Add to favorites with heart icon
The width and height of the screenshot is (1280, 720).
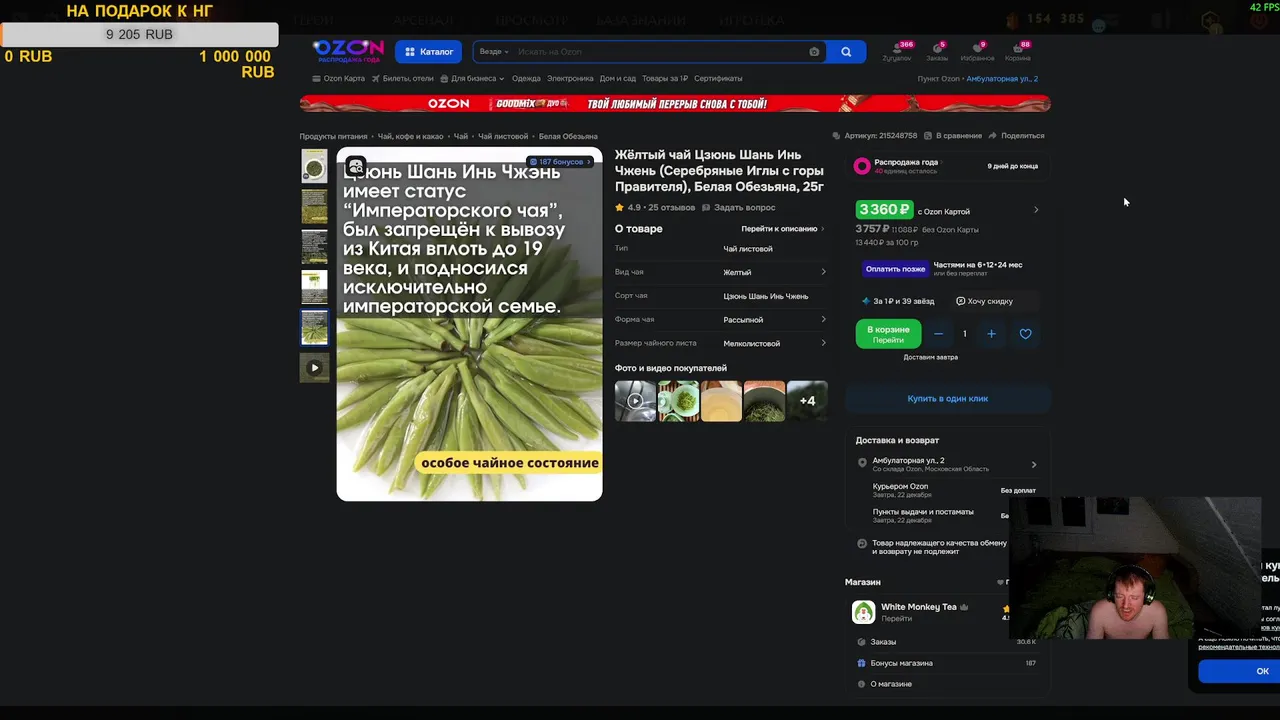(x=1025, y=334)
